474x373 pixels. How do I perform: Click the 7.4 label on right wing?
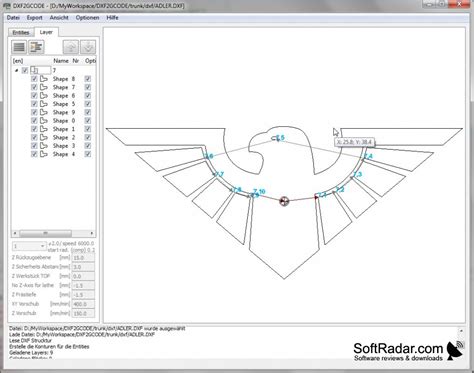[x=368, y=156]
